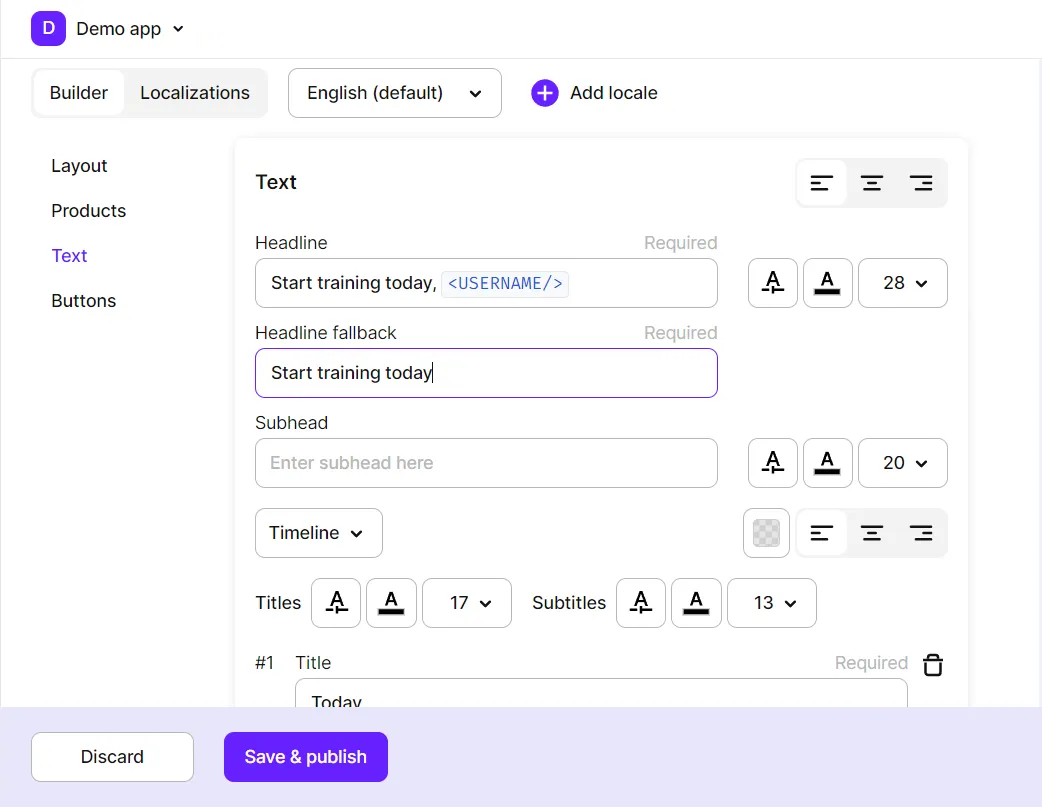The image size is (1042, 807).
Task: Click into the Subhead input field
Action: tap(486, 463)
